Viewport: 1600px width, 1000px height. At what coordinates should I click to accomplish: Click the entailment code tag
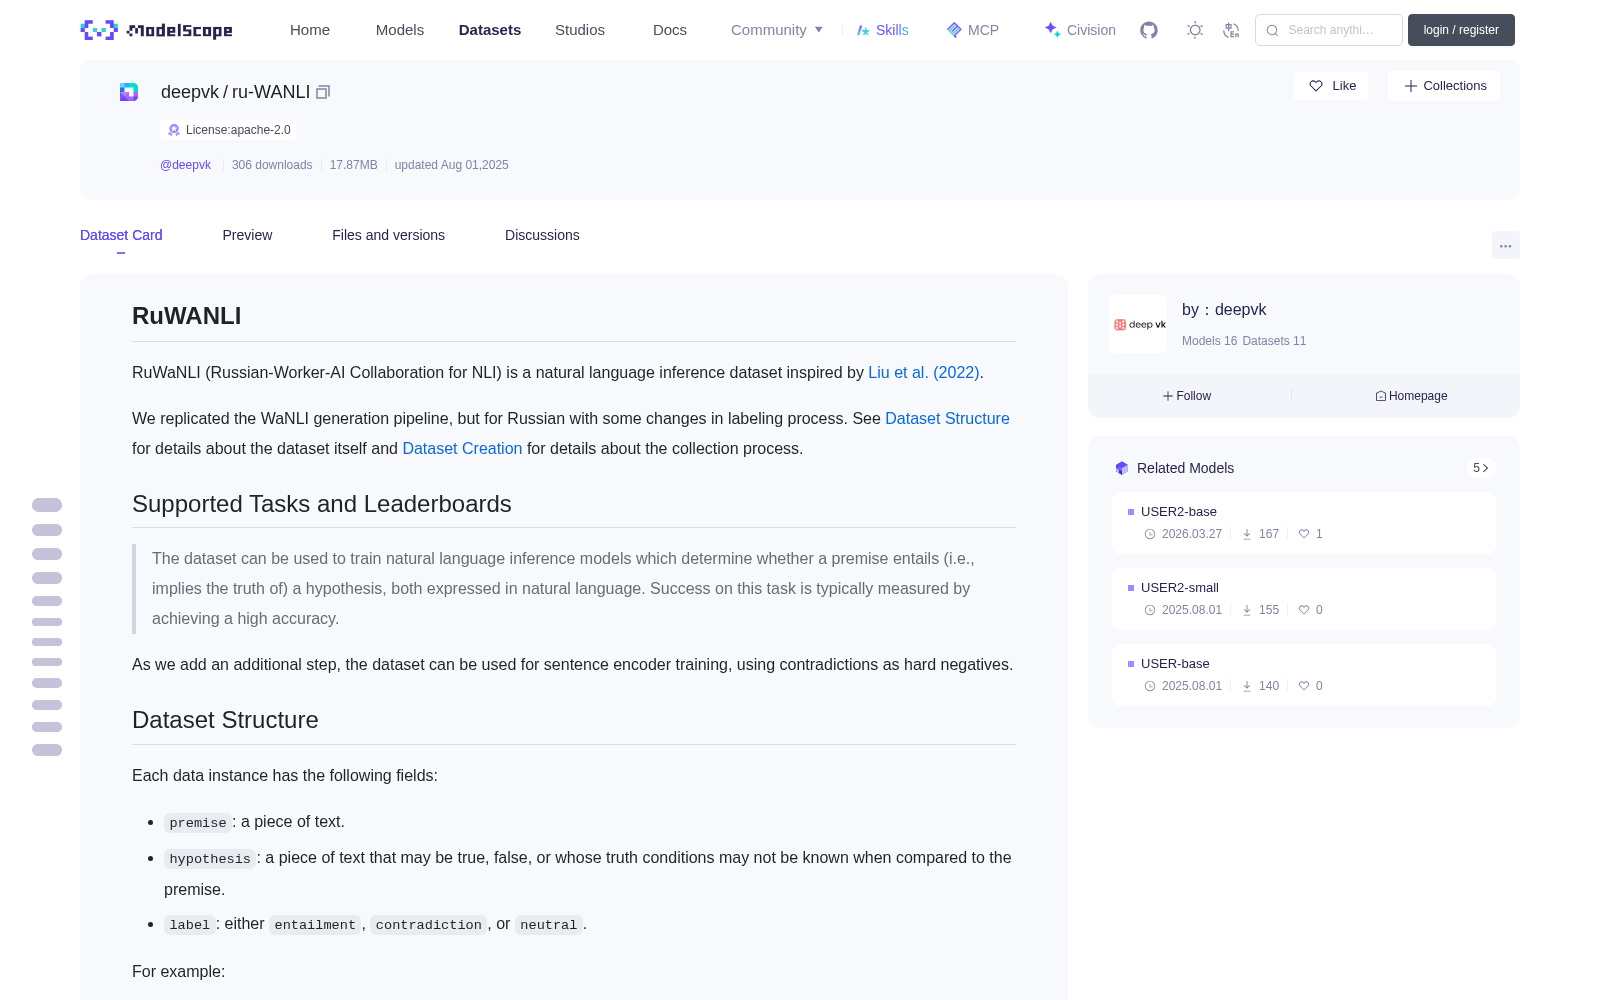pos(315,925)
